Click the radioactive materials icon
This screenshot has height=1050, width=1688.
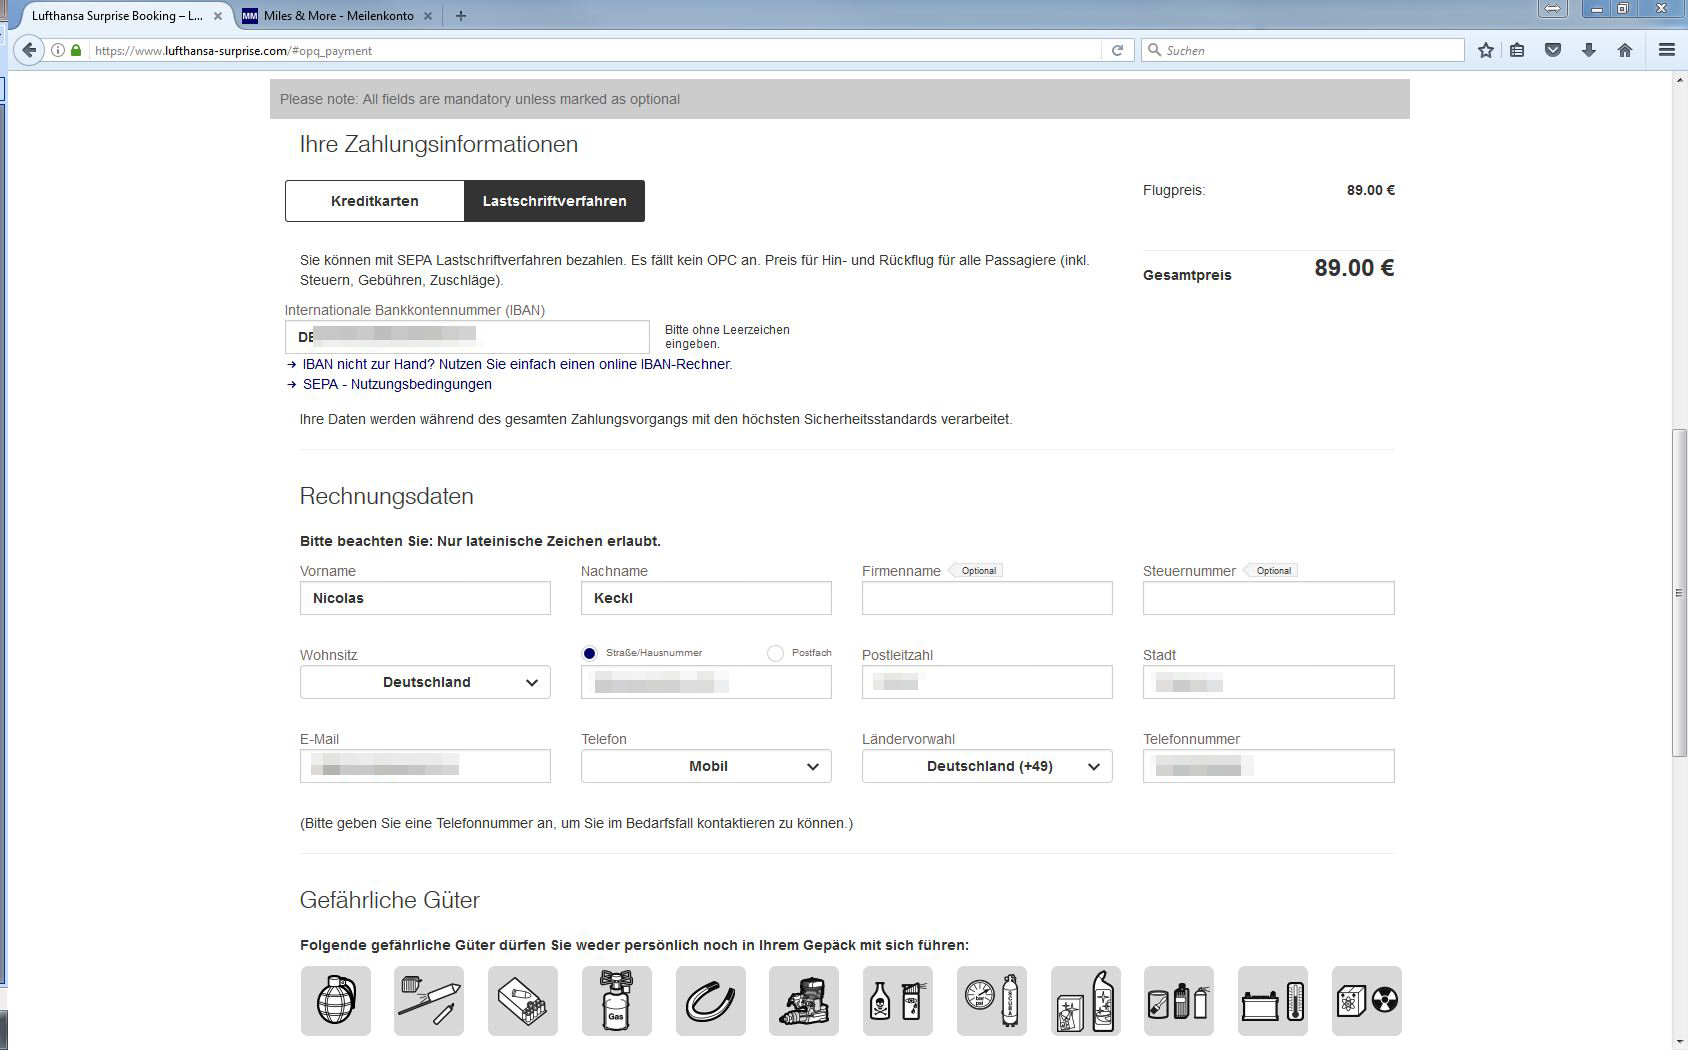1367,1001
